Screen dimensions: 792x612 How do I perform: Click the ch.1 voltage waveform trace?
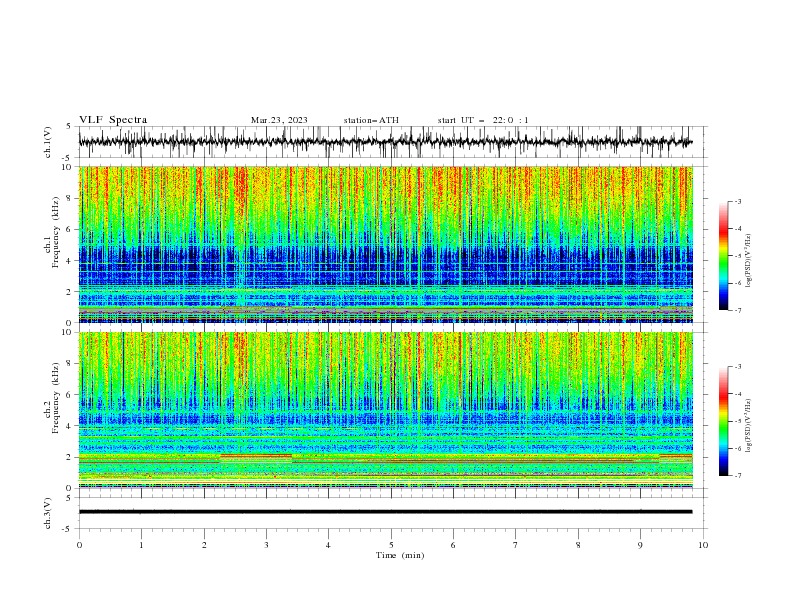pos(385,142)
